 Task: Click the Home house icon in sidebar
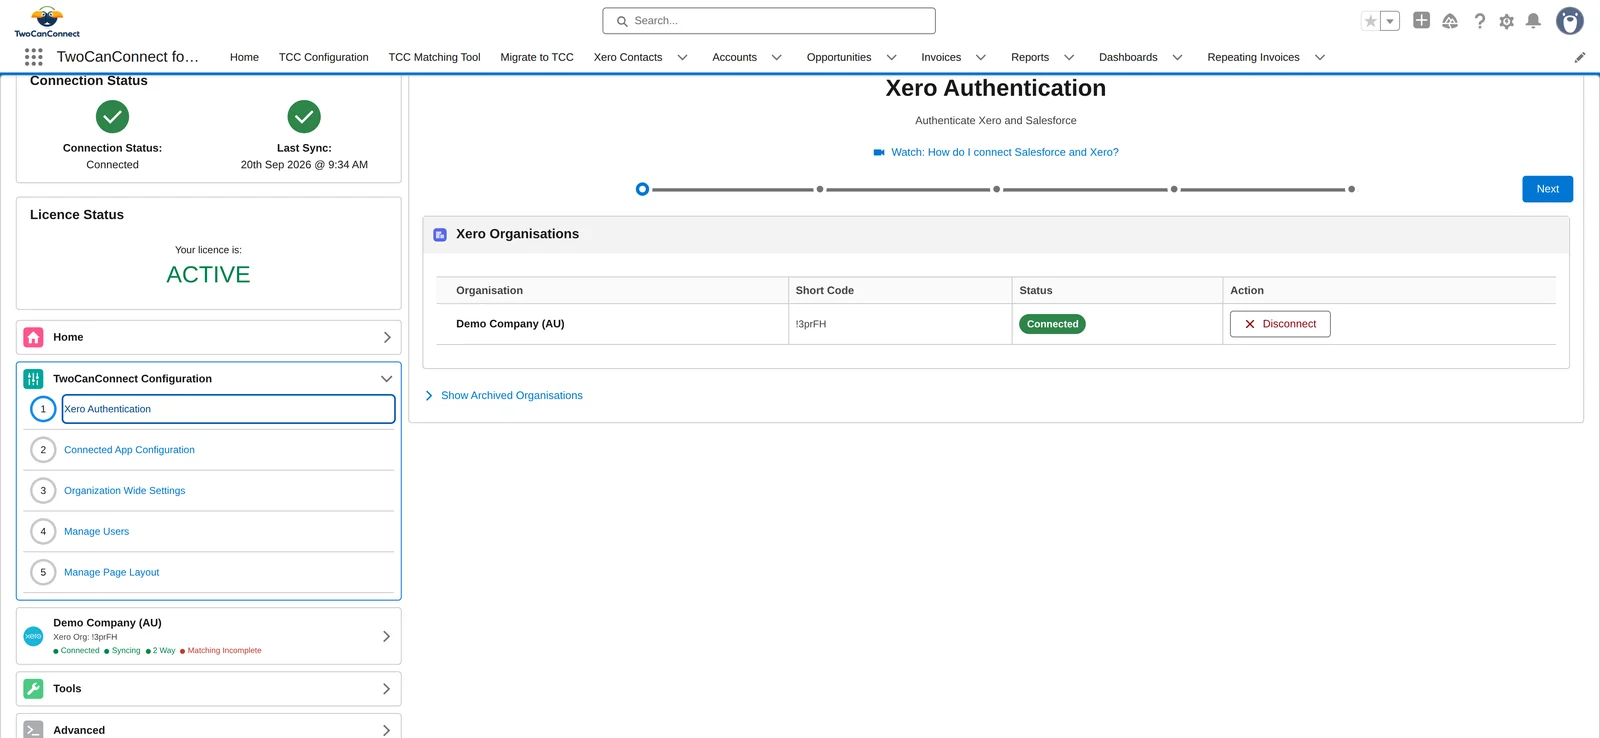[x=33, y=337]
